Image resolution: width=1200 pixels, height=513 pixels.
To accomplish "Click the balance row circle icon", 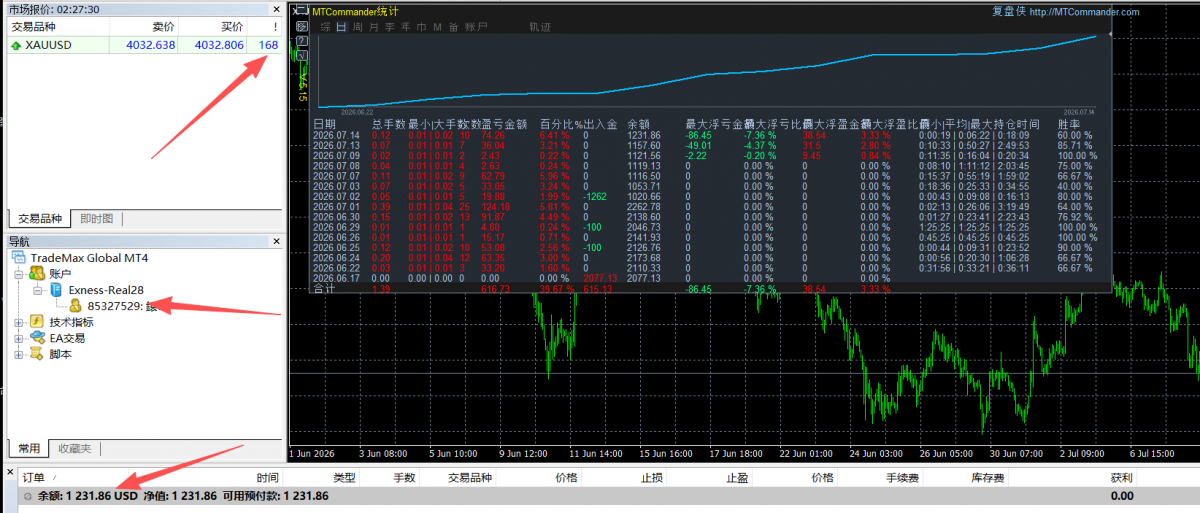I will point(27,495).
